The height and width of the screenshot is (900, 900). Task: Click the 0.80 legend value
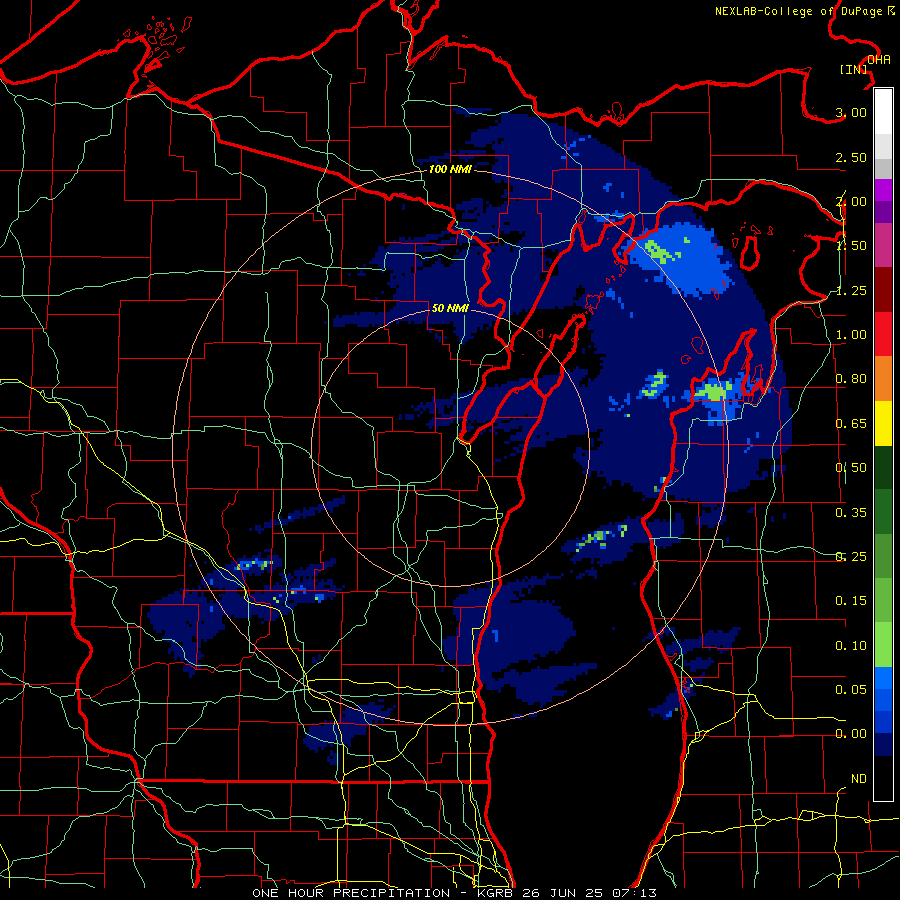click(x=851, y=379)
